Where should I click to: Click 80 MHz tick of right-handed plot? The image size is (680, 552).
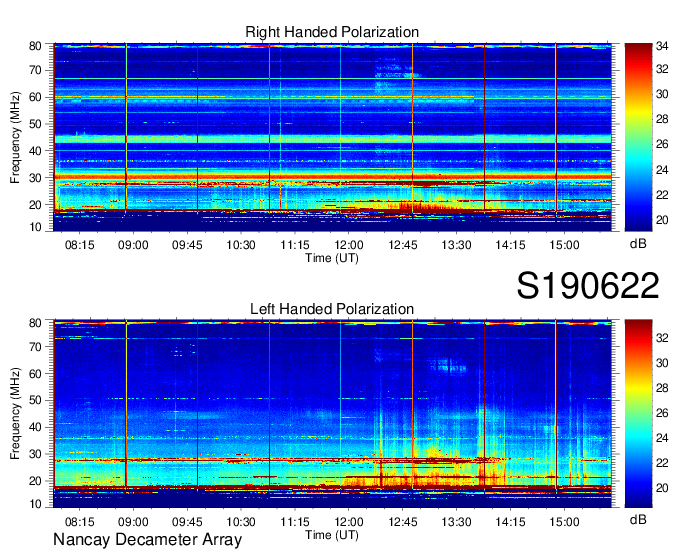35,46
